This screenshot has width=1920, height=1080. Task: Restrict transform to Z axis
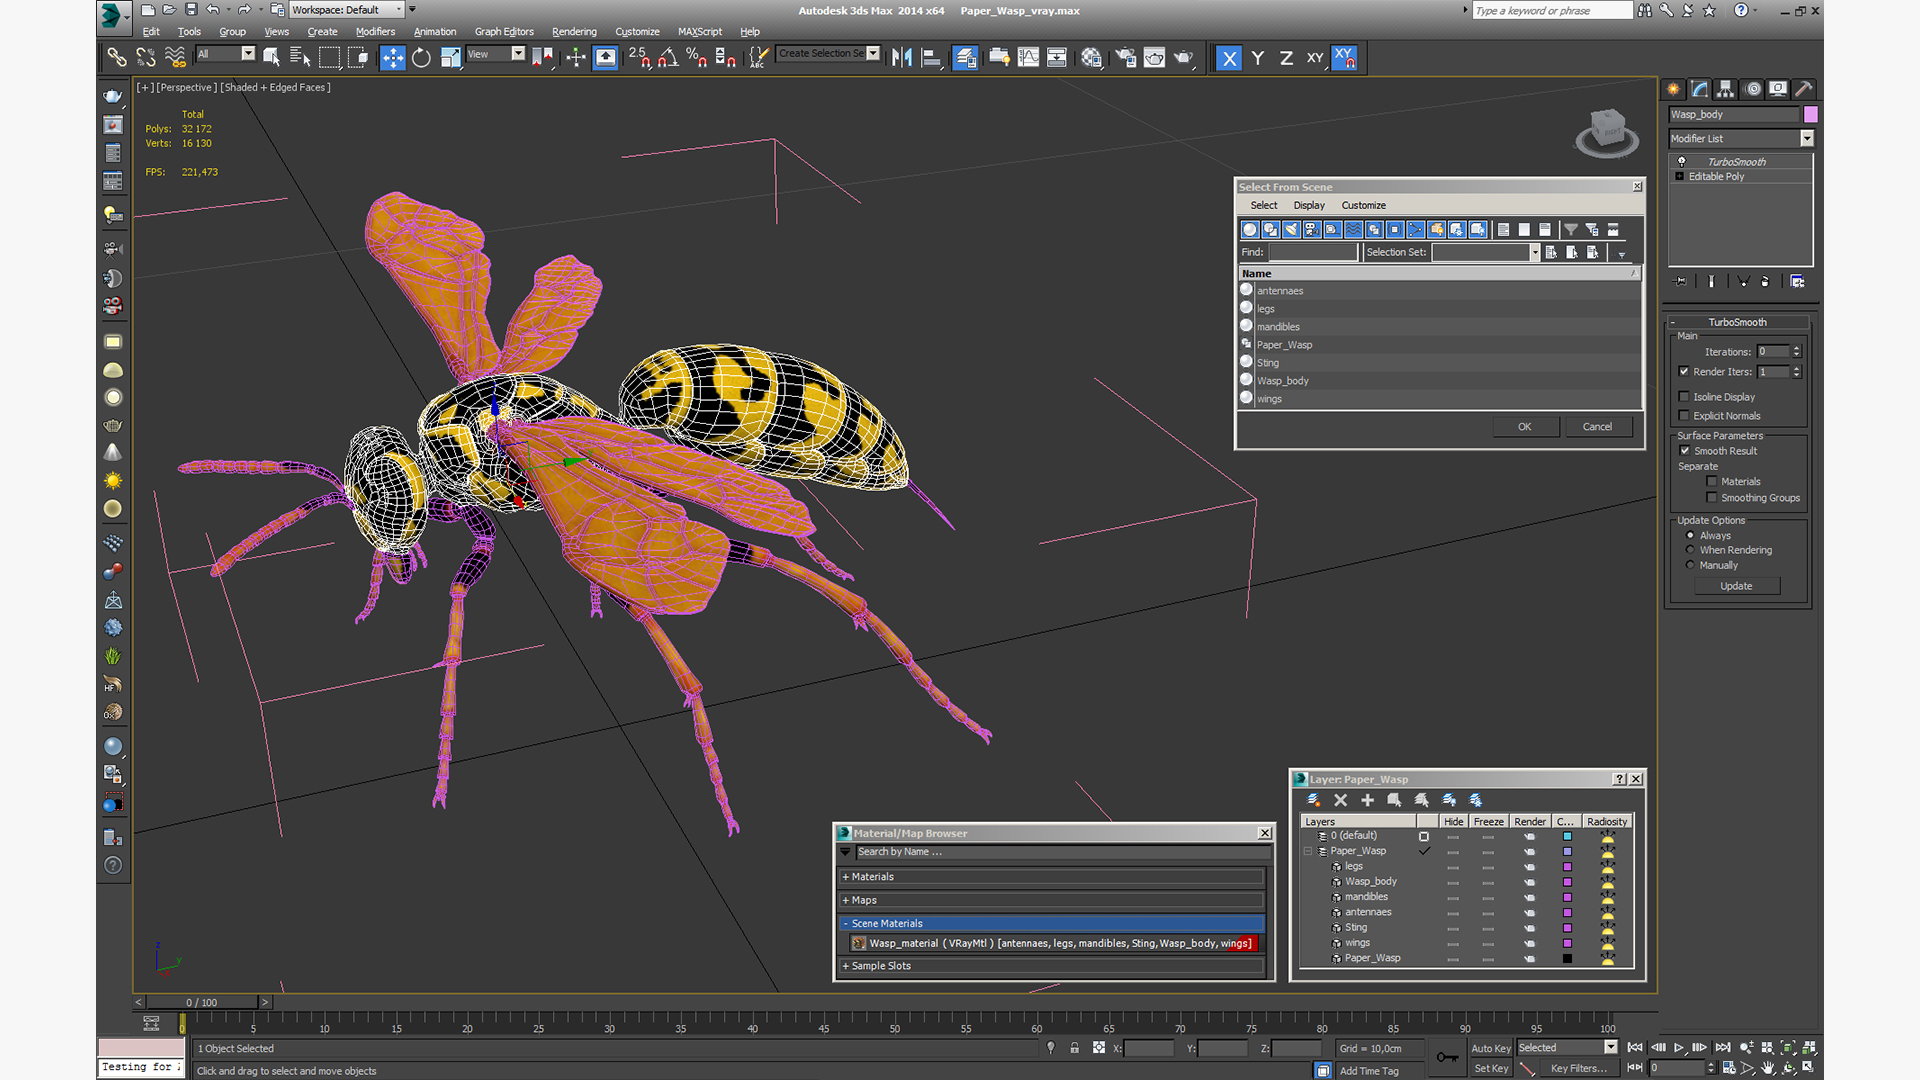tap(1286, 58)
